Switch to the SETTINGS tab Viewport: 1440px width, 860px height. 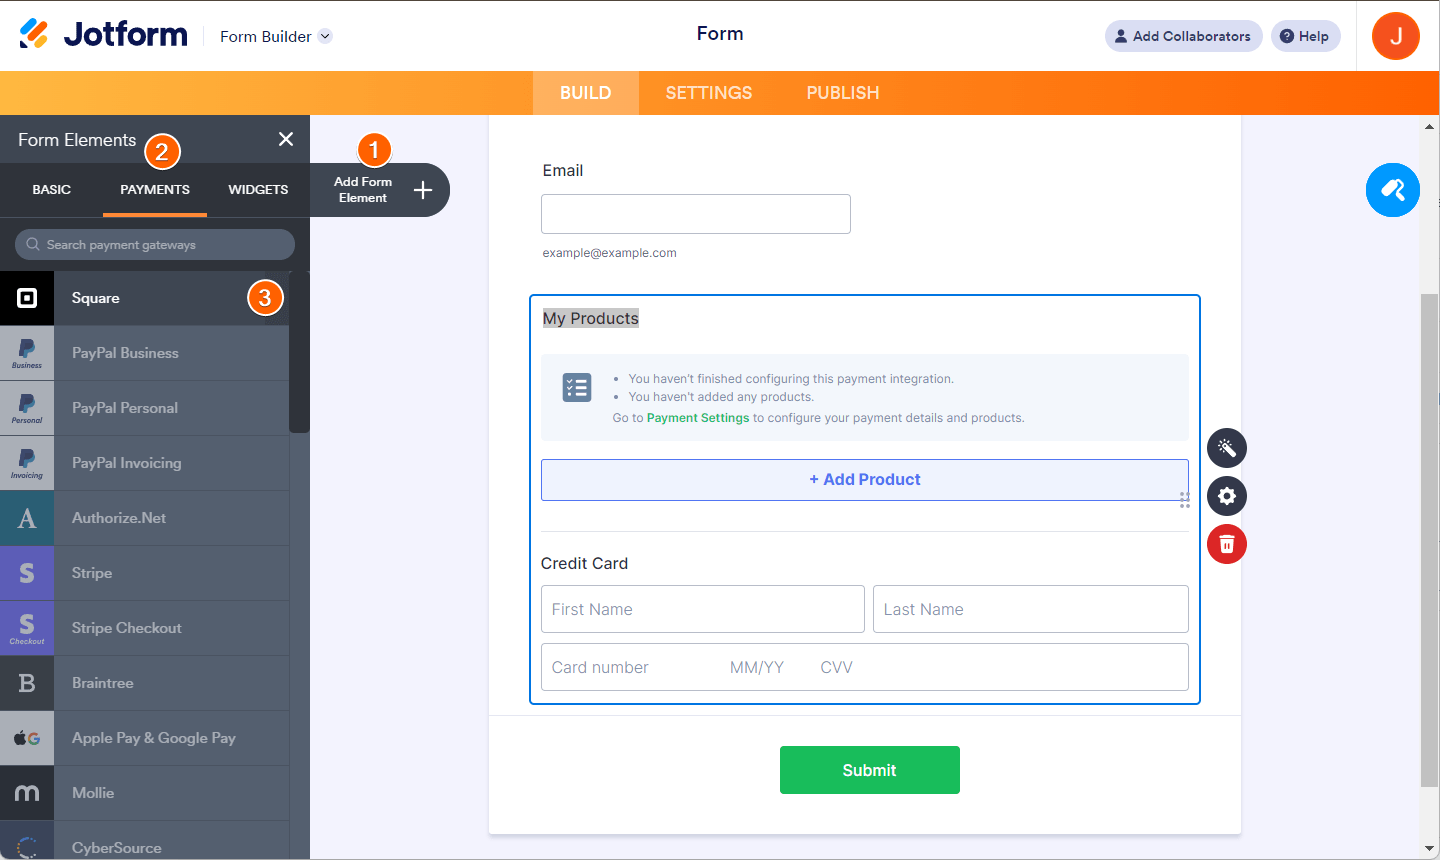coord(709,93)
